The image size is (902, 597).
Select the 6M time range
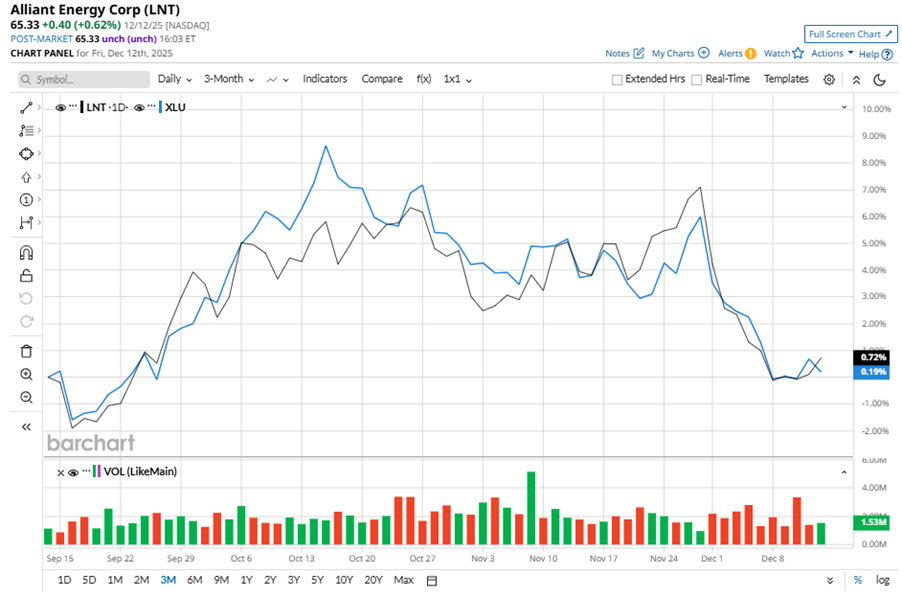click(x=194, y=580)
